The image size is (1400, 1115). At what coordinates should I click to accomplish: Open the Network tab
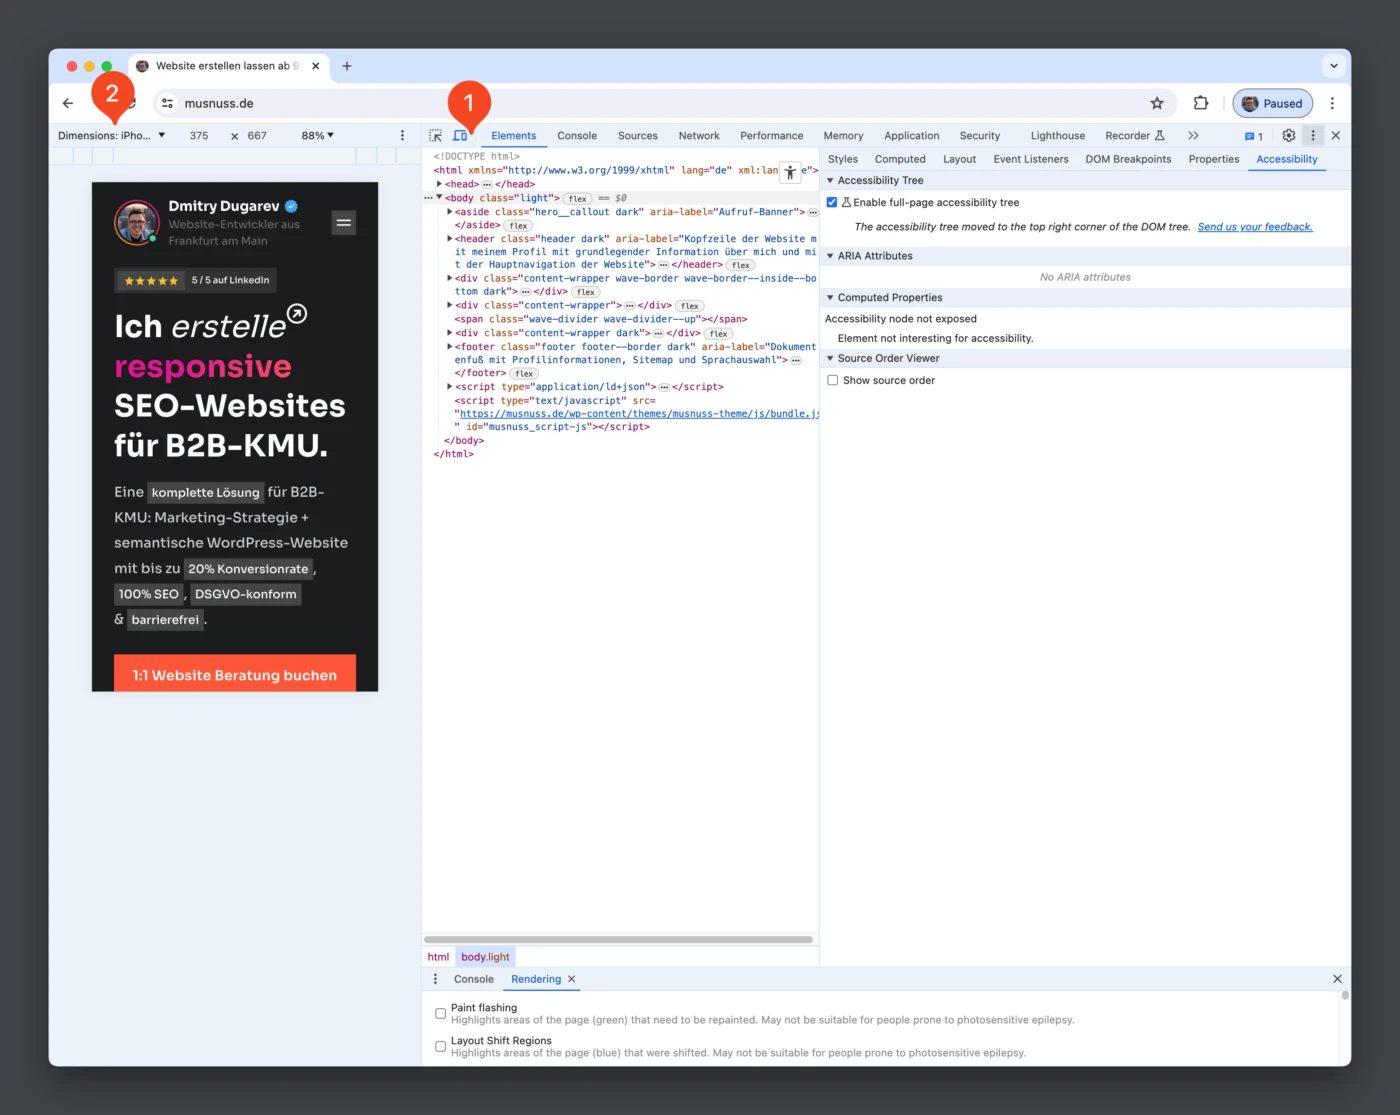(x=699, y=136)
